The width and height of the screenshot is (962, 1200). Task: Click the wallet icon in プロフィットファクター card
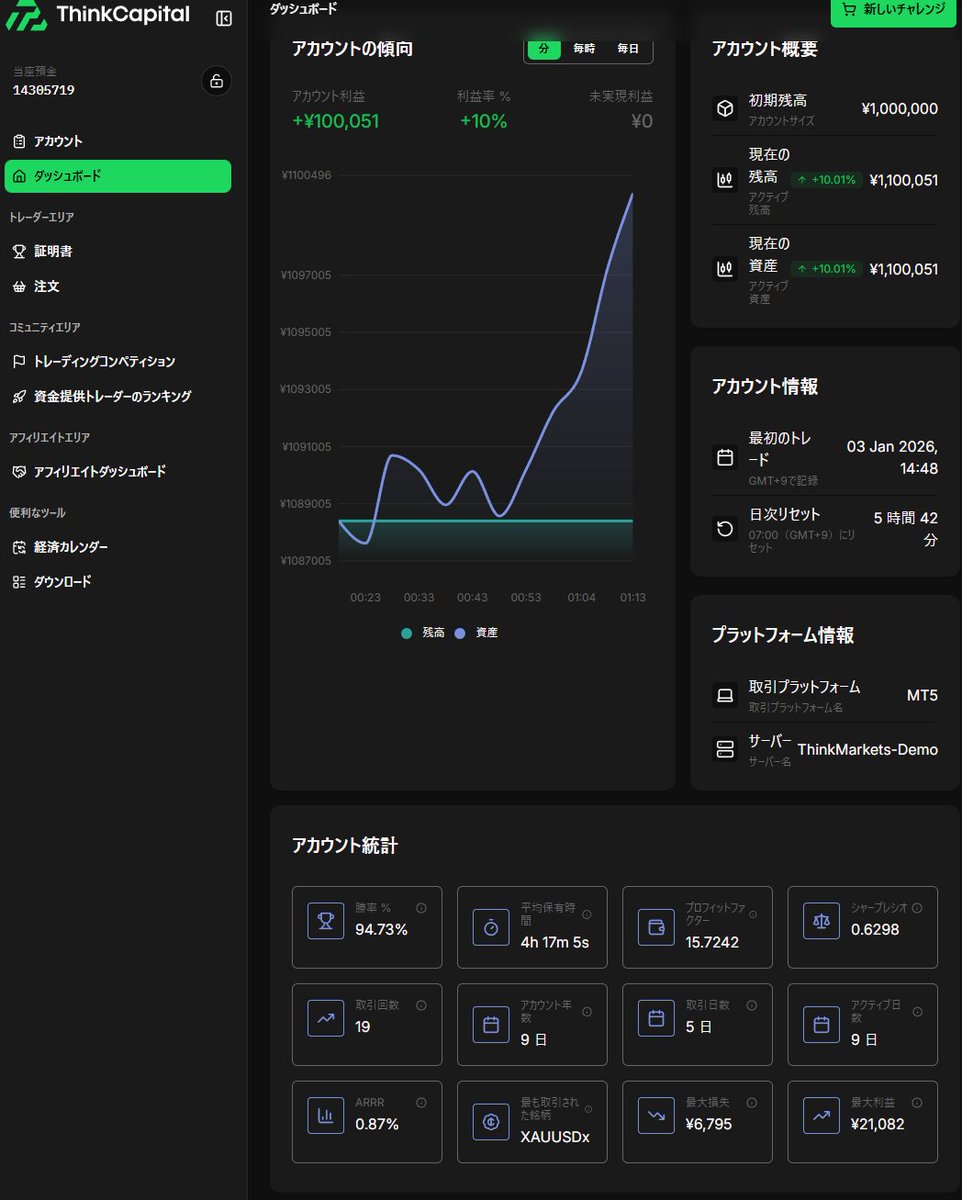pos(656,927)
